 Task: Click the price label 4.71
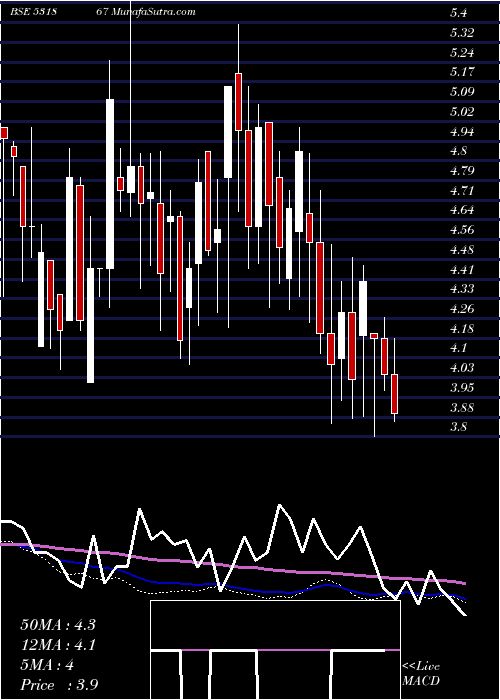[462, 191]
